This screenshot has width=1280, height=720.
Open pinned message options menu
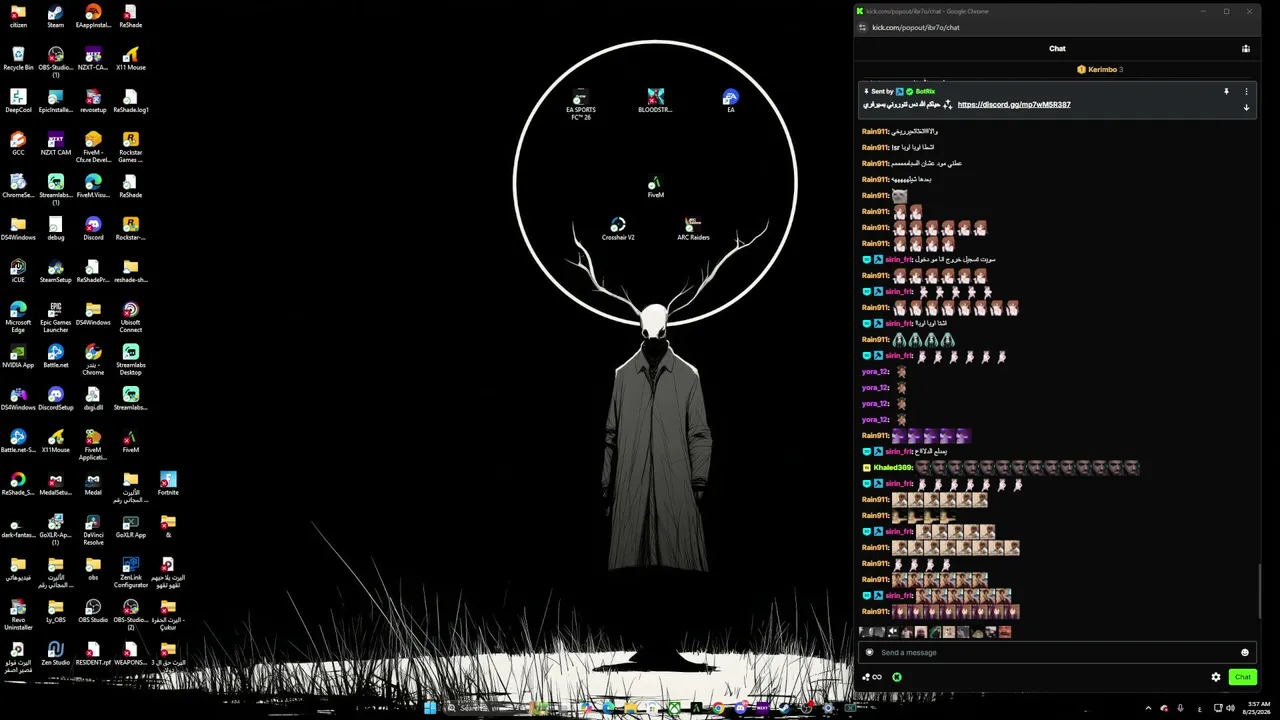click(x=1246, y=91)
